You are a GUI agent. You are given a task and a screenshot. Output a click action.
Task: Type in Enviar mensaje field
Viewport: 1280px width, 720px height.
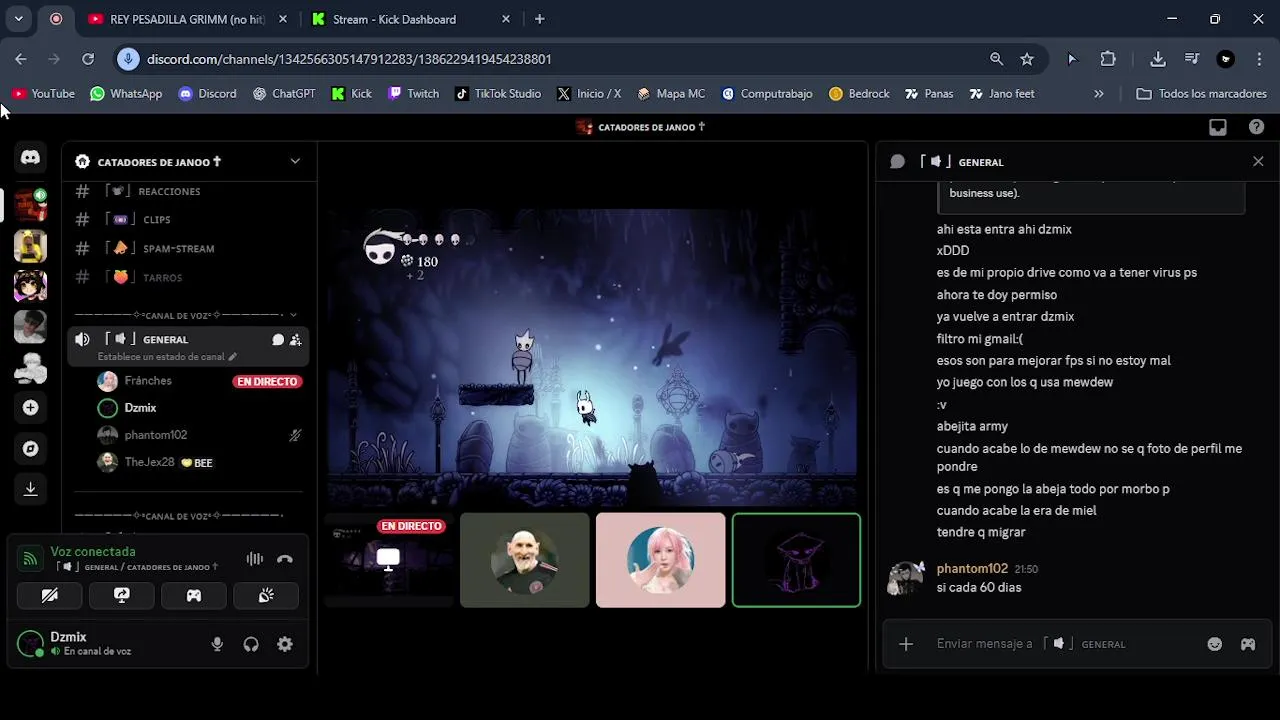tap(1060, 644)
